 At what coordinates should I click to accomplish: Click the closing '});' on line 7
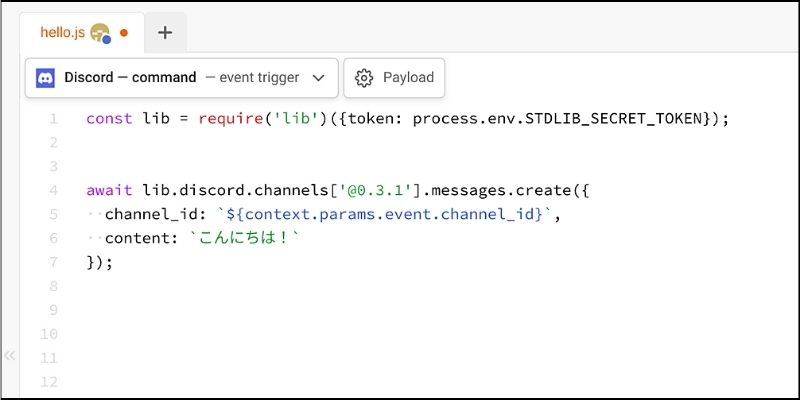99,262
